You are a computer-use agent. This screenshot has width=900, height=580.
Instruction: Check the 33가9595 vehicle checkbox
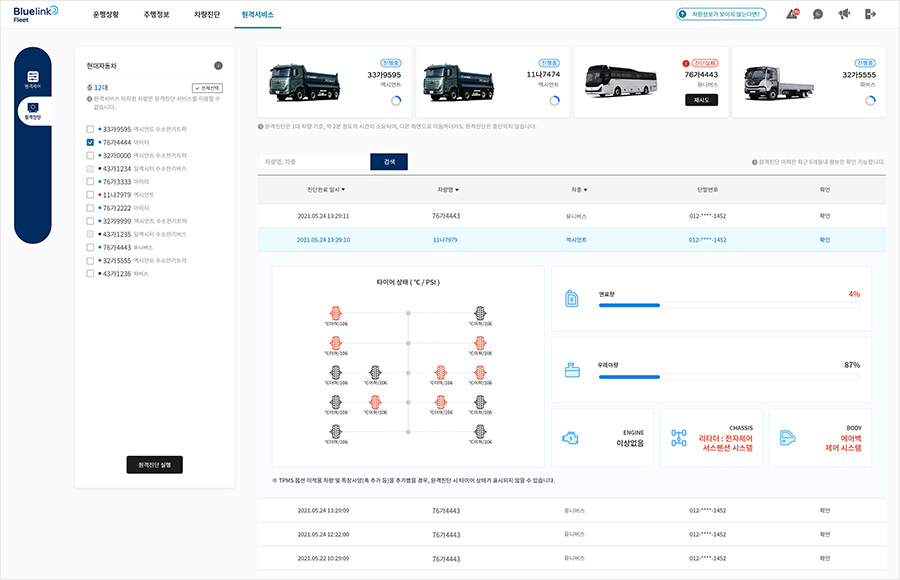91,130
